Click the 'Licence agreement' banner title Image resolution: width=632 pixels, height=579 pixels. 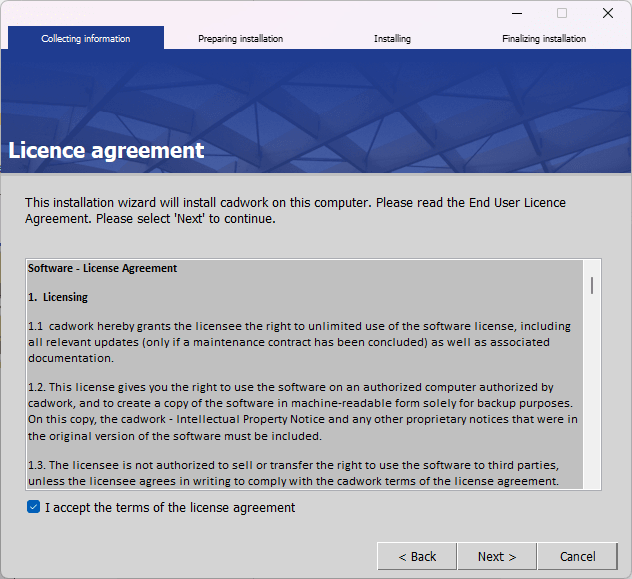click(106, 150)
